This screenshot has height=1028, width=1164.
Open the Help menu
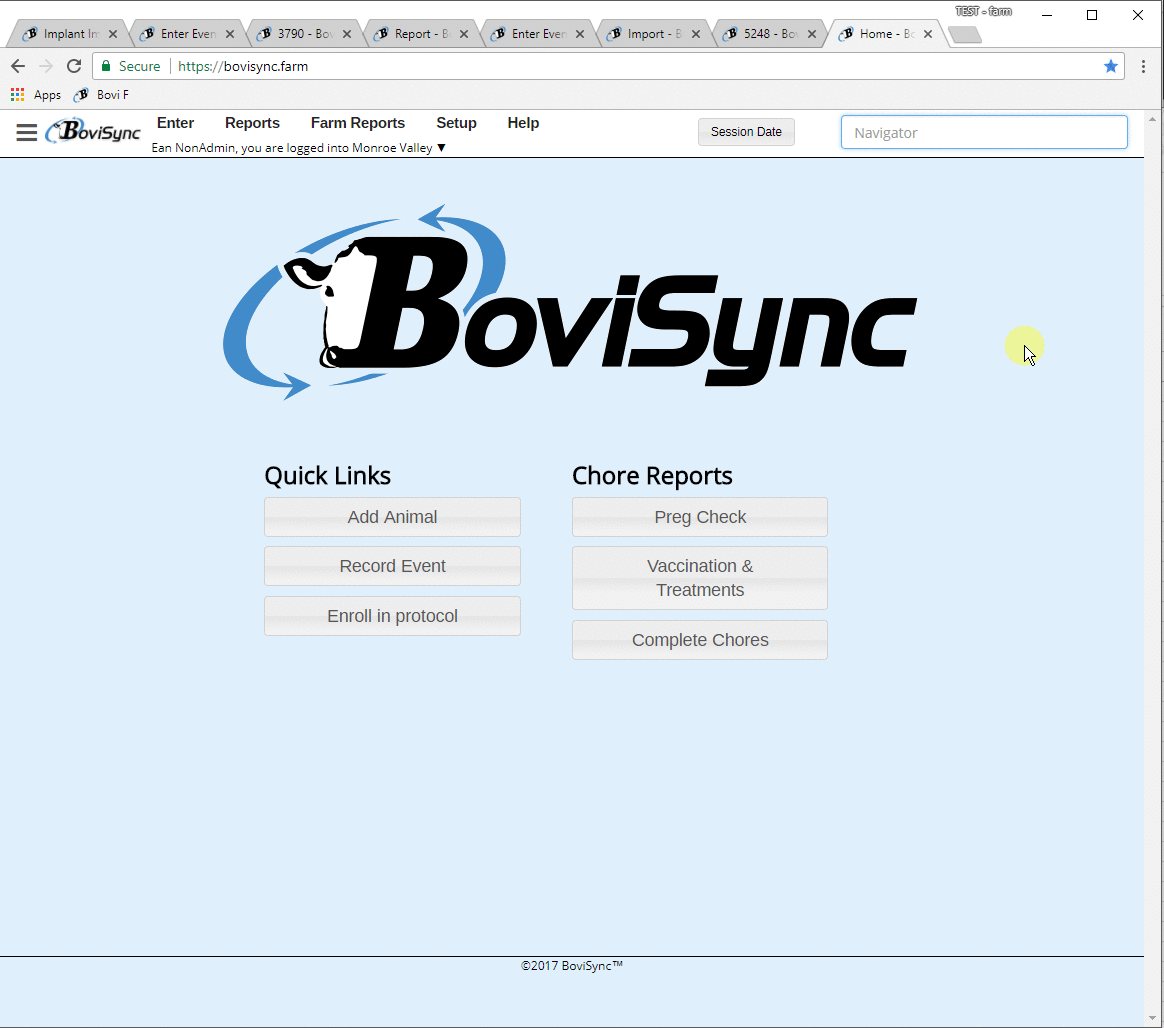click(523, 123)
